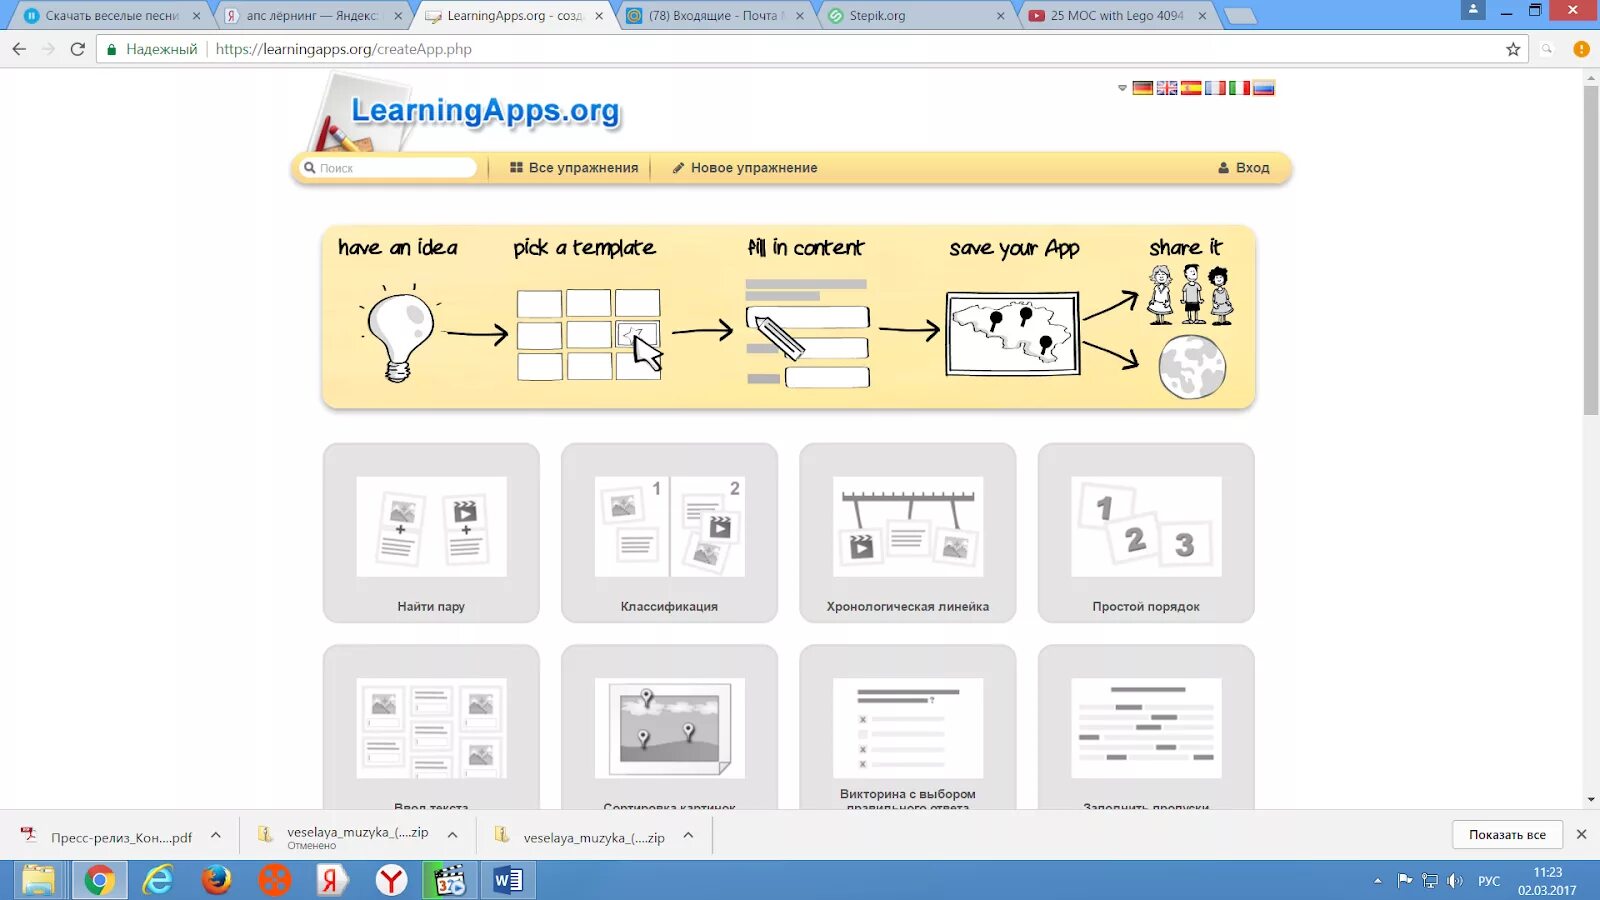Expand options for cancelled veselaya_muzyka zip

(x=452, y=835)
